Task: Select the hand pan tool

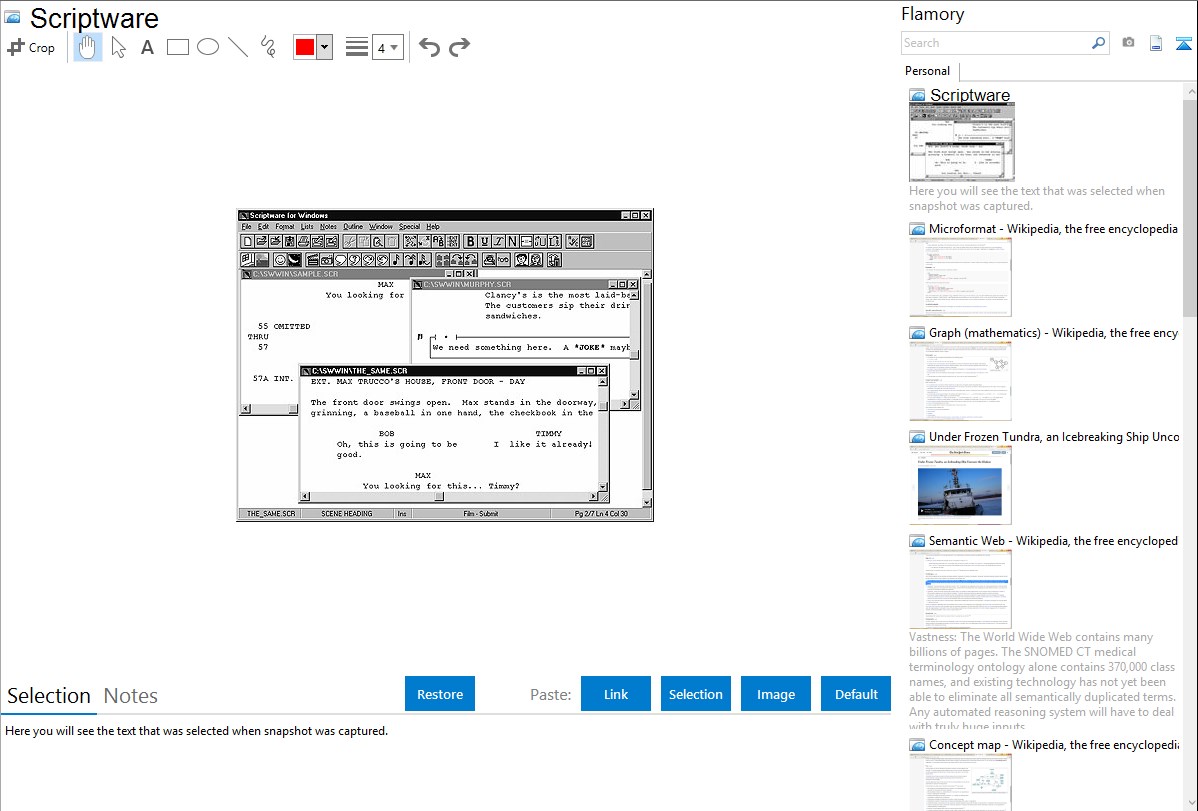Action: (x=87, y=47)
